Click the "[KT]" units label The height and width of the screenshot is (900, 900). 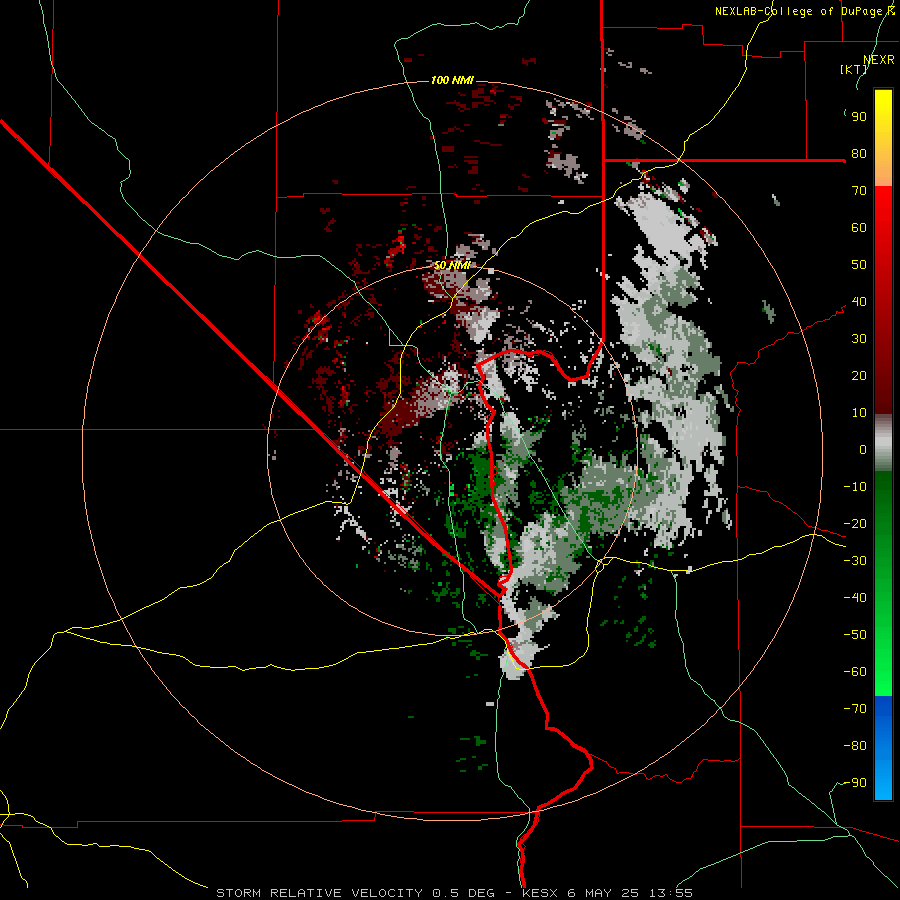[854, 69]
